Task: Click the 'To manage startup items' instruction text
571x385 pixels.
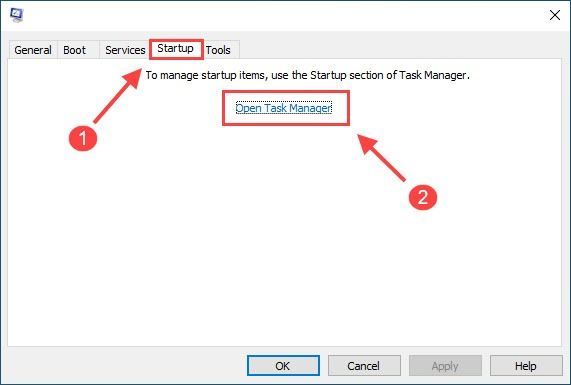Action: pos(308,75)
